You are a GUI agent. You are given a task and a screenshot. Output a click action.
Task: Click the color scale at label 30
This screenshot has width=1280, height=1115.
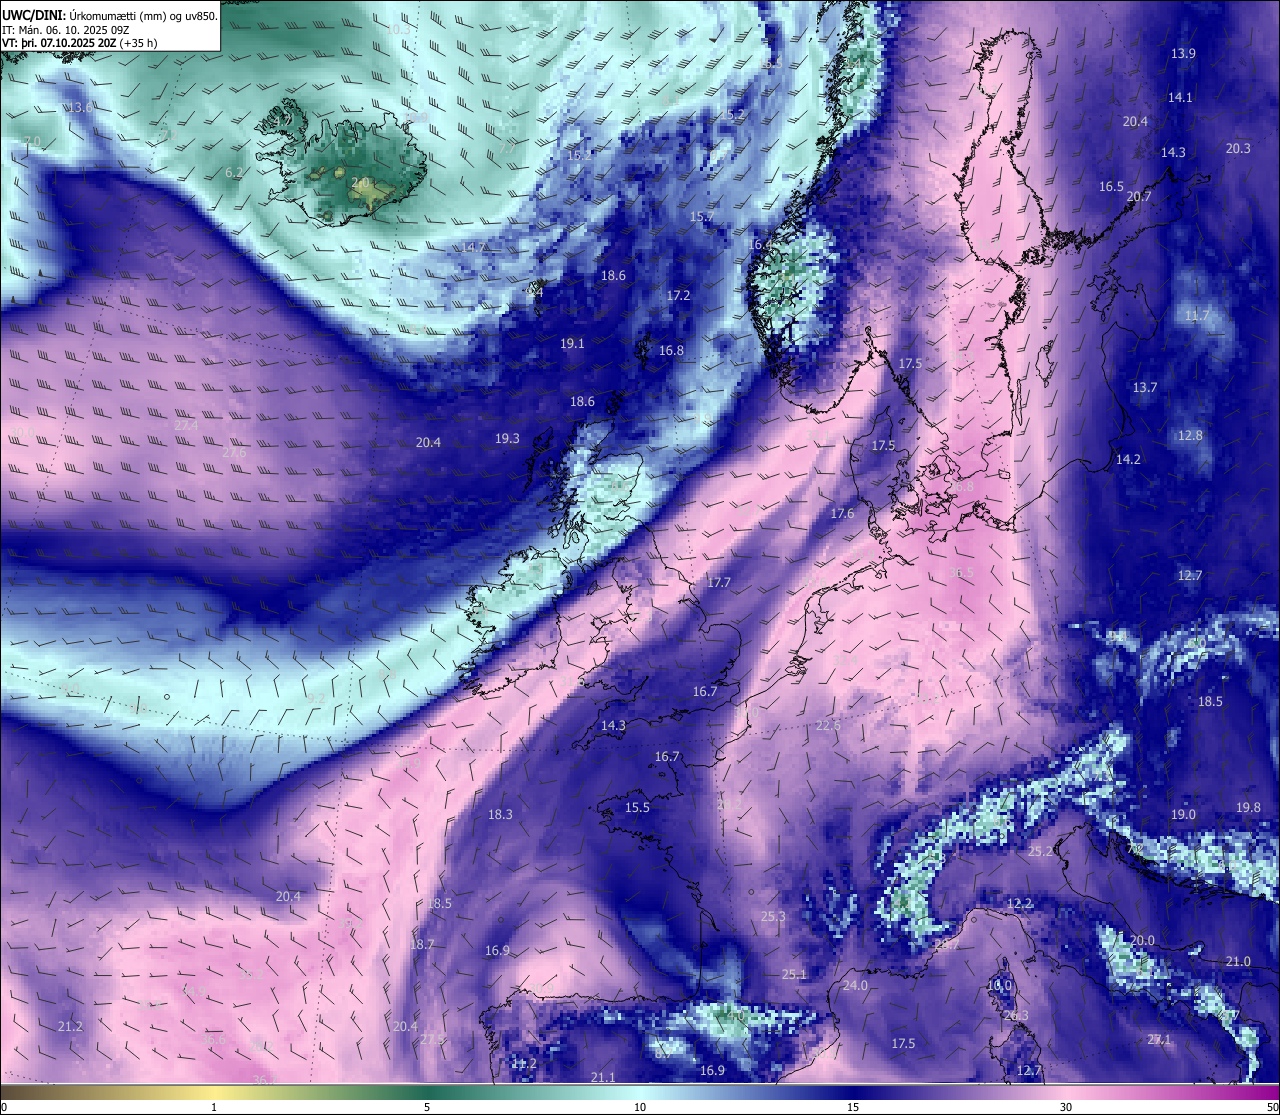coord(1066,1107)
